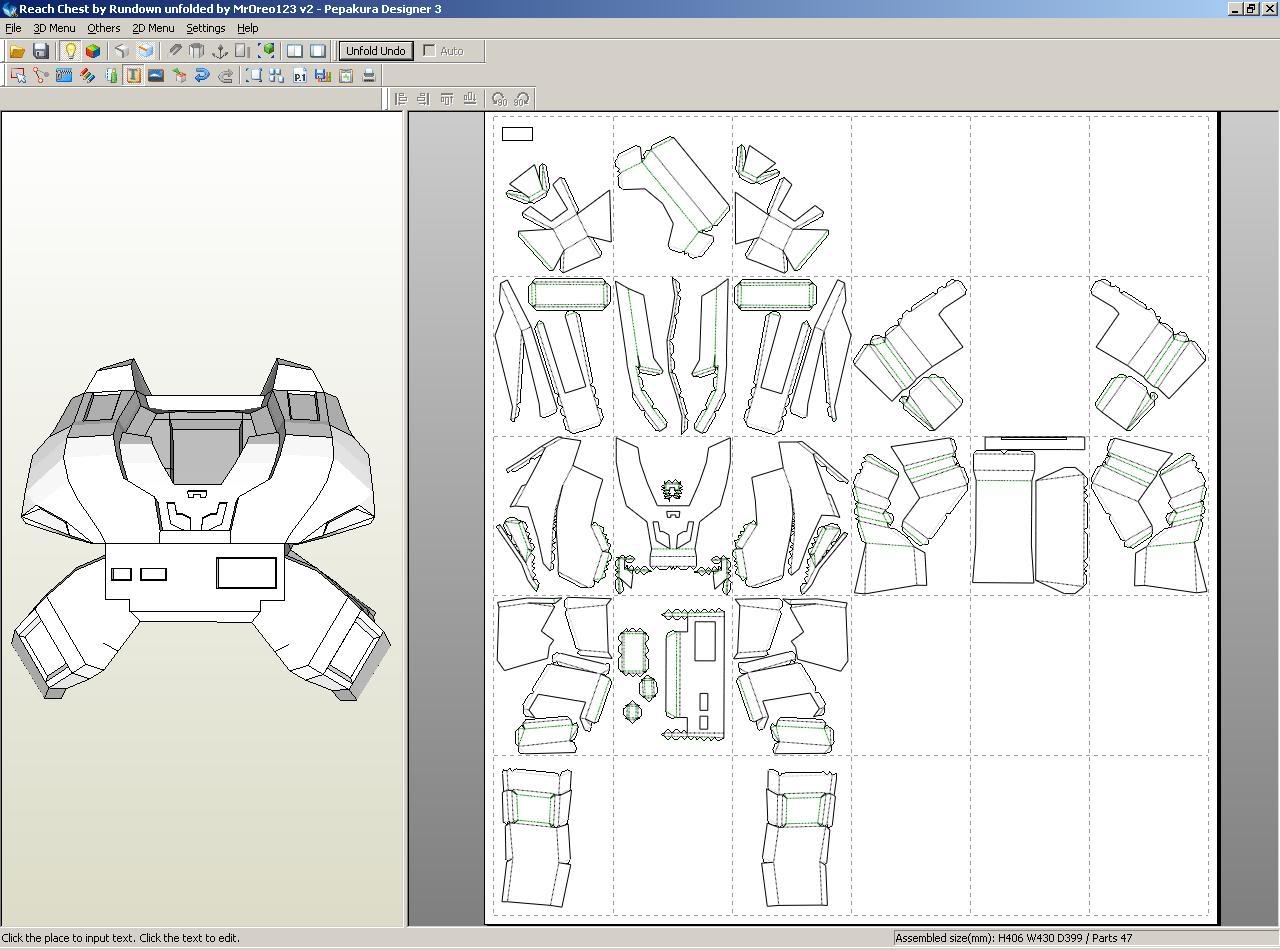Open the Others menu

point(103,28)
